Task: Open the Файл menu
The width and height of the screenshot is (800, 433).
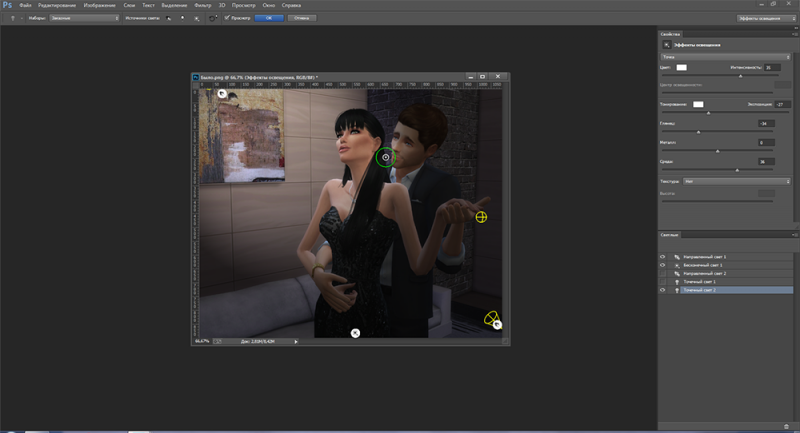Action: tap(26, 5)
